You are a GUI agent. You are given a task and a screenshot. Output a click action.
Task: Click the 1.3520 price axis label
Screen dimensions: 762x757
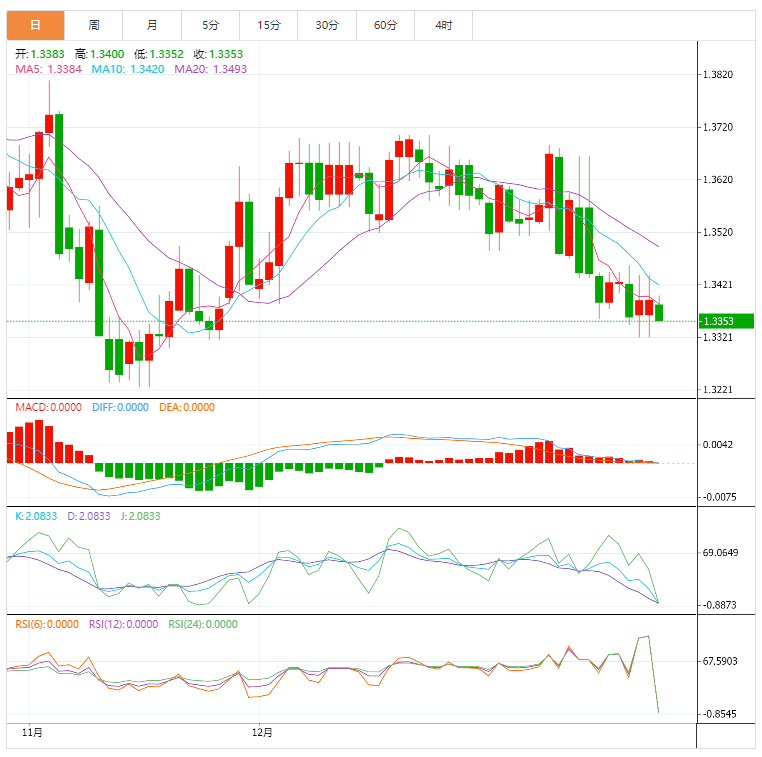click(718, 232)
